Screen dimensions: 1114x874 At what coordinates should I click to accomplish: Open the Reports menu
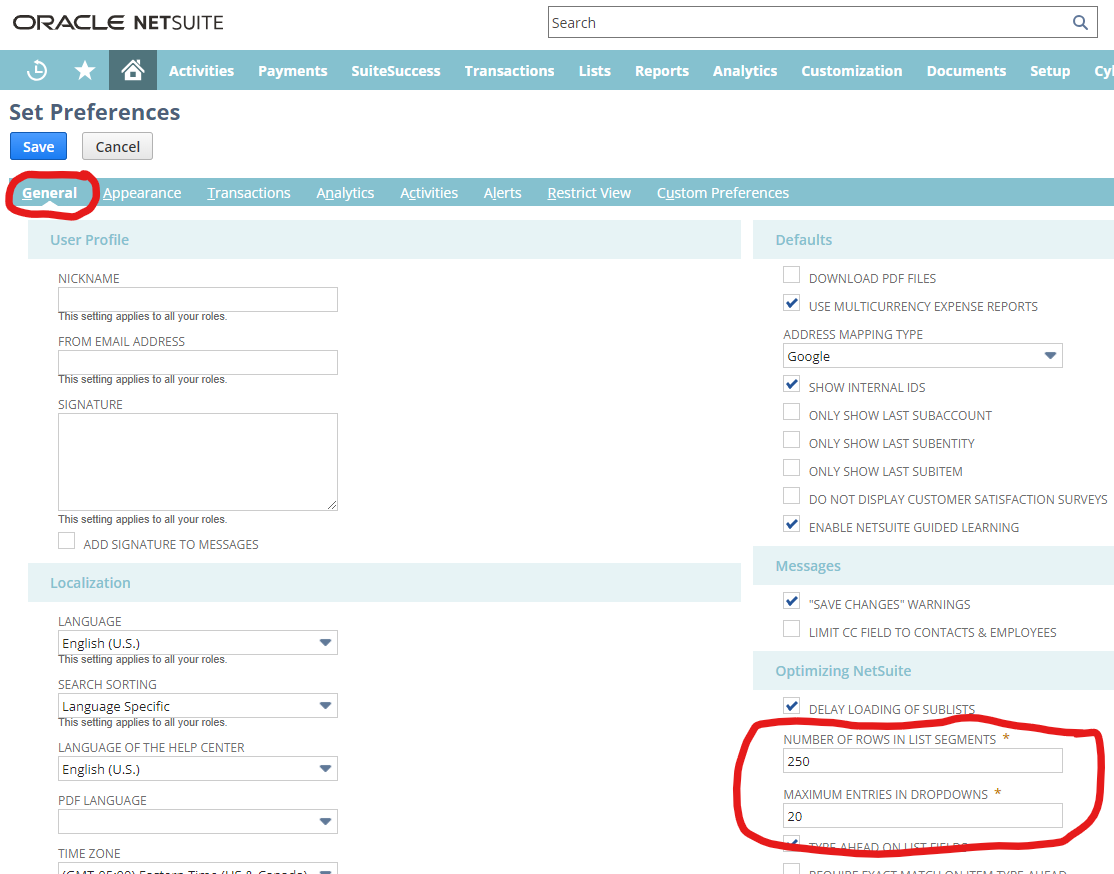pyautogui.click(x=662, y=71)
